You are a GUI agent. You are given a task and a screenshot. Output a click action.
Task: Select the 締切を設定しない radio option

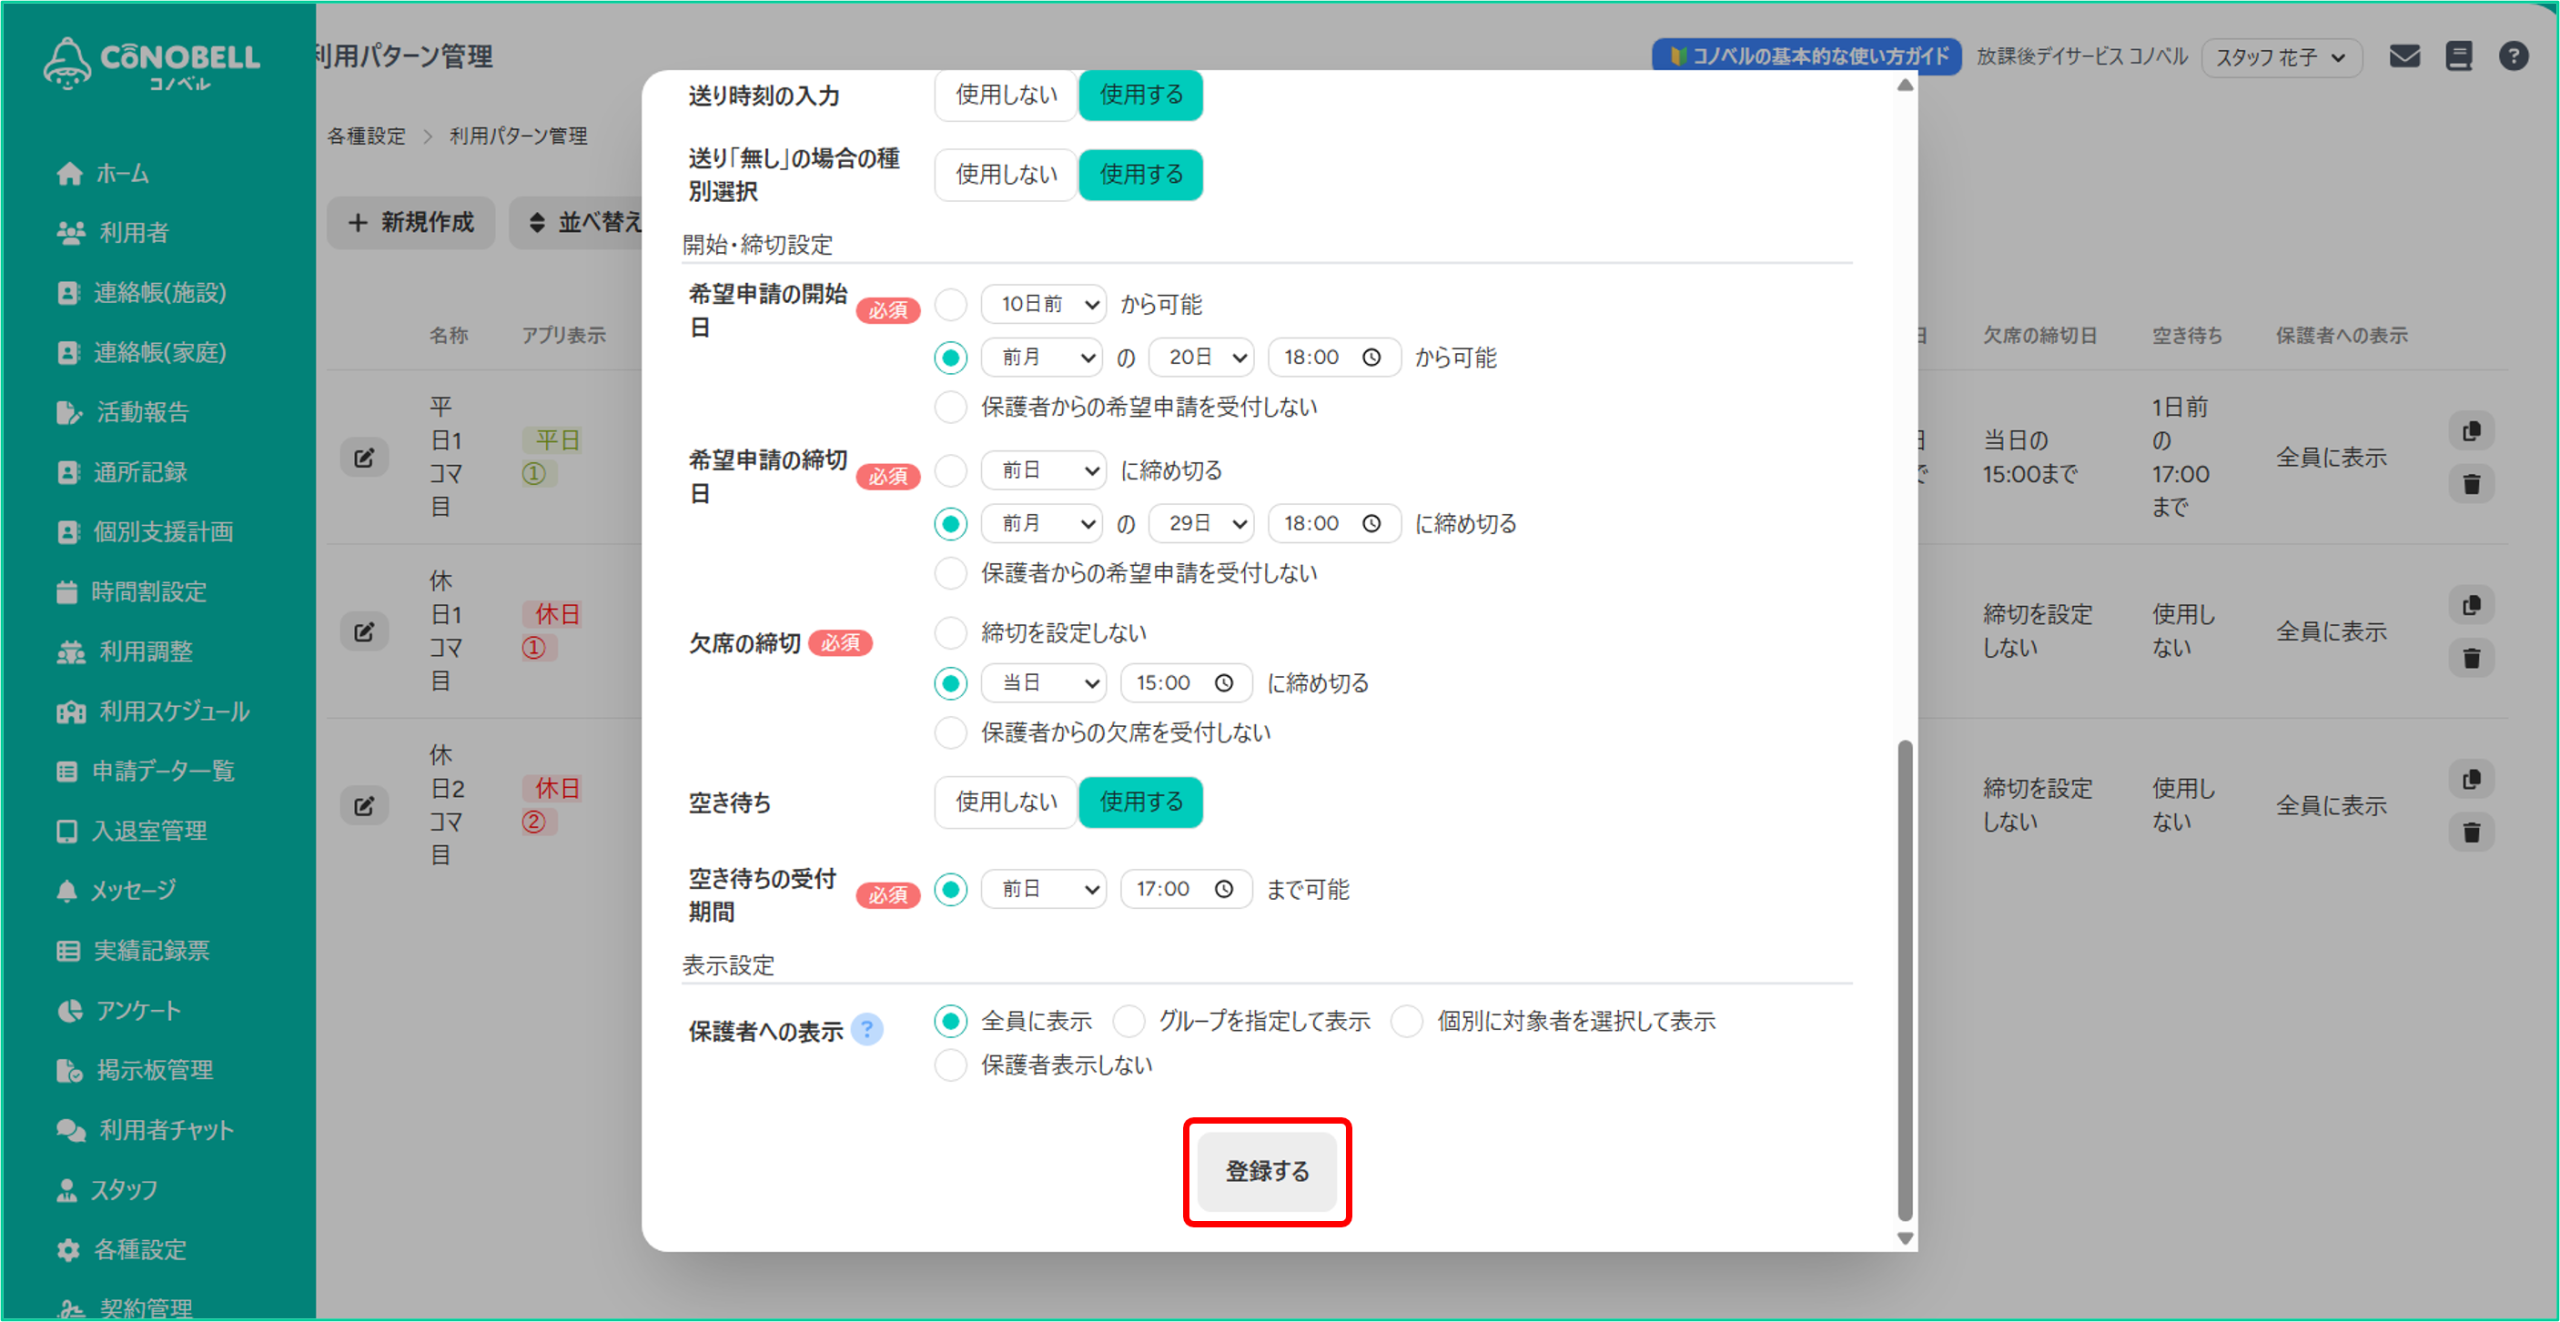pos(950,633)
